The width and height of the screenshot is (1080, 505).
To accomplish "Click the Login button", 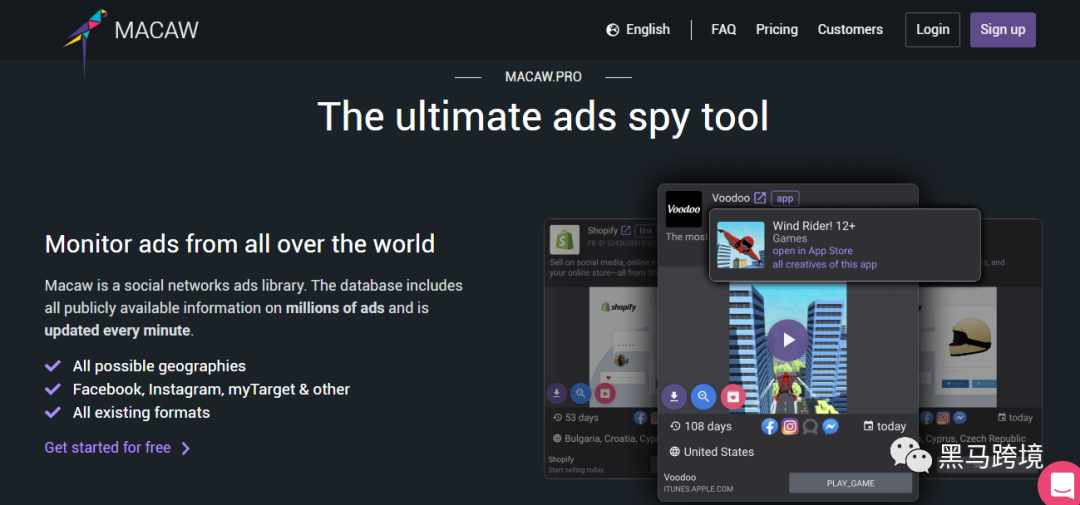I will coord(933,30).
